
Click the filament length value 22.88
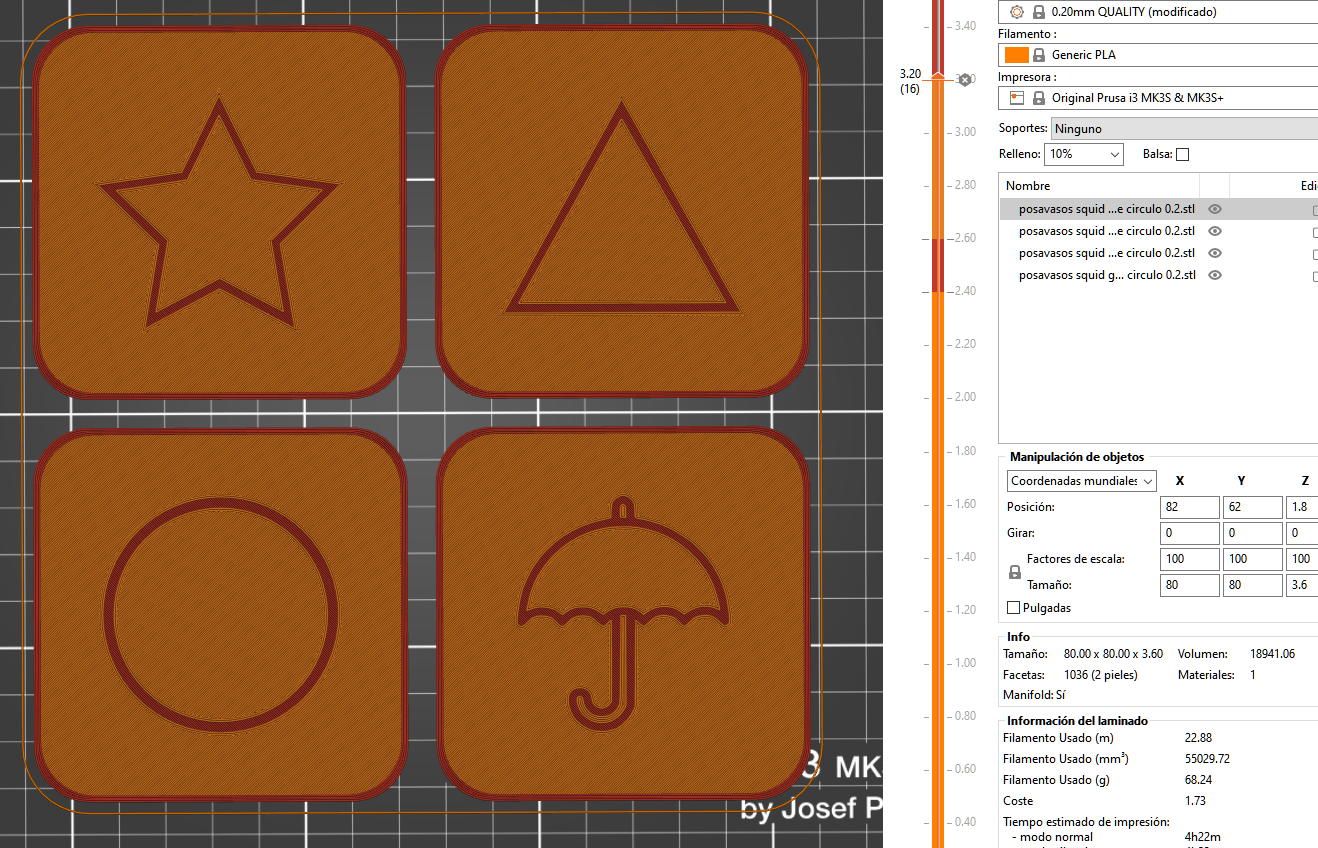pos(1198,738)
